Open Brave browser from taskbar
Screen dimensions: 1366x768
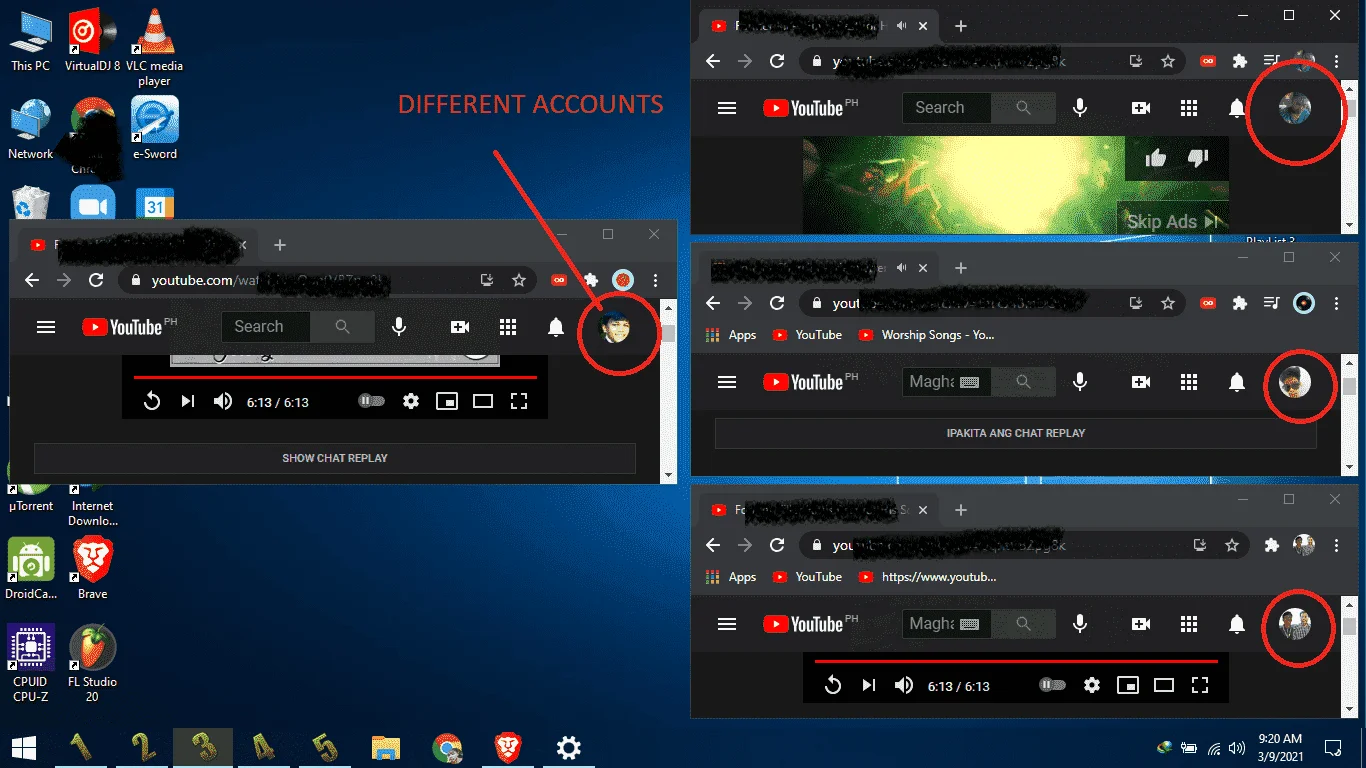click(508, 747)
